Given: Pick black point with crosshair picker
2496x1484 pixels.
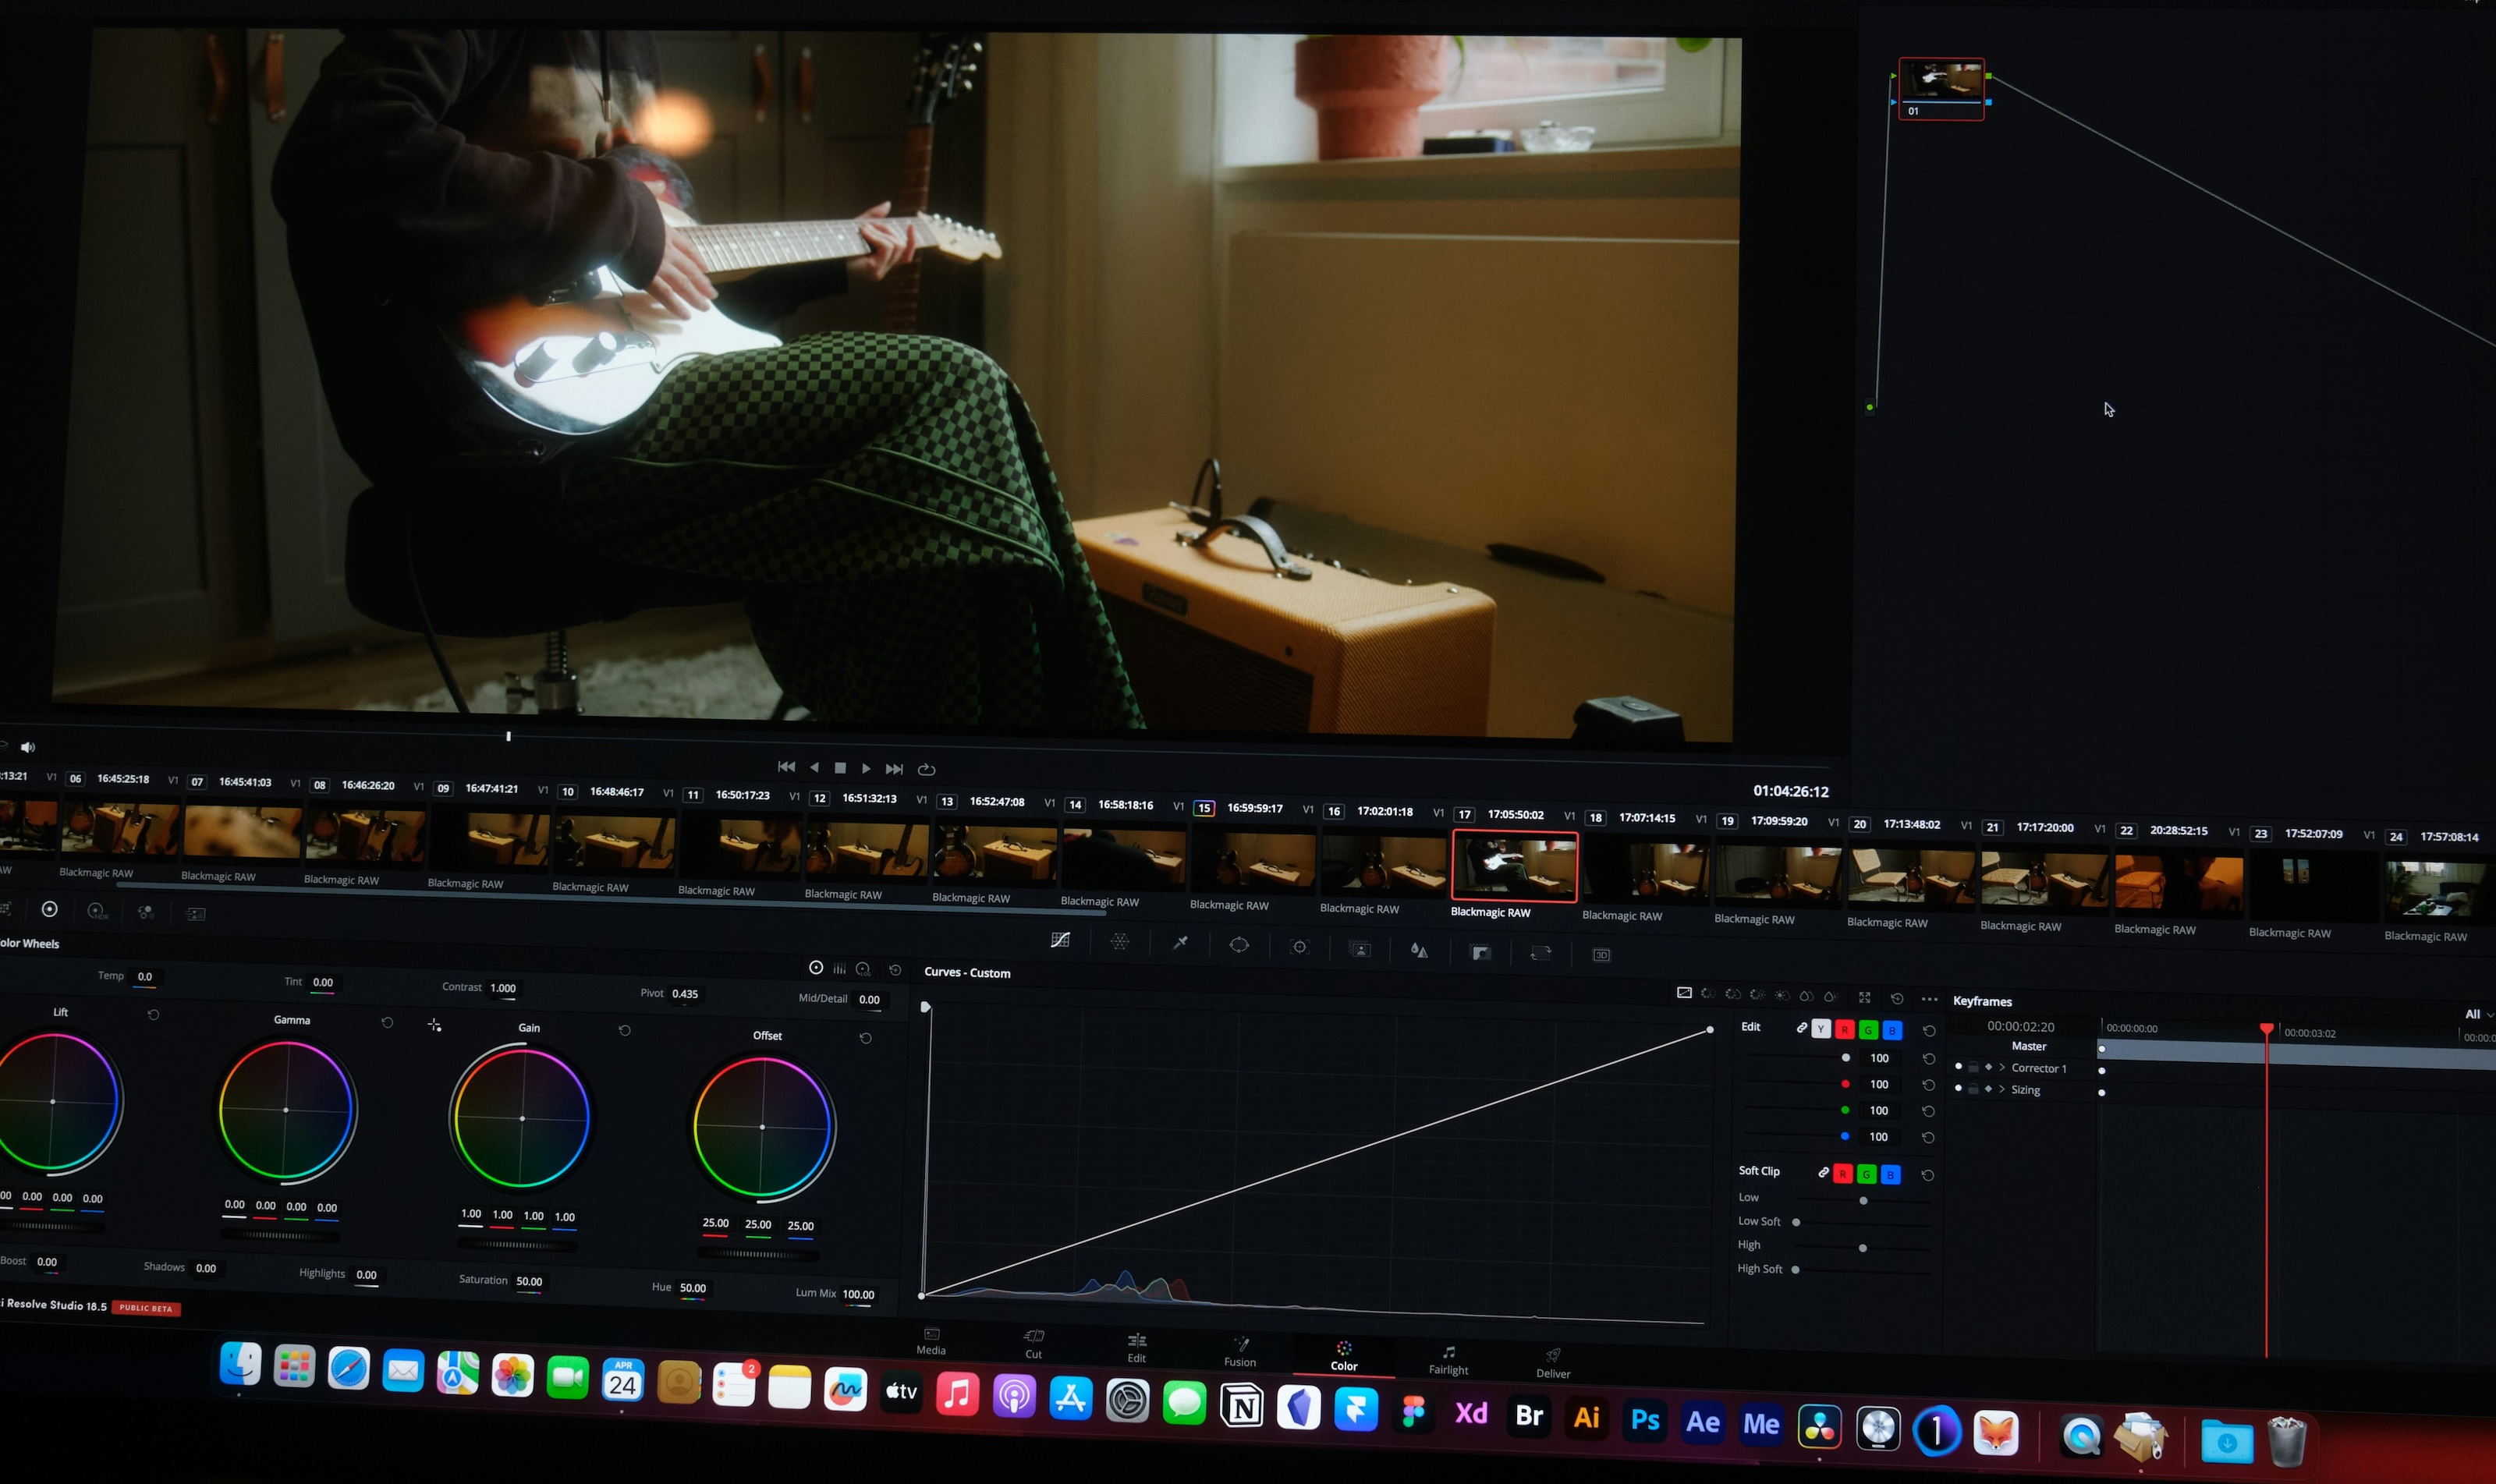Looking at the screenshot, I should pos(434,1025).
